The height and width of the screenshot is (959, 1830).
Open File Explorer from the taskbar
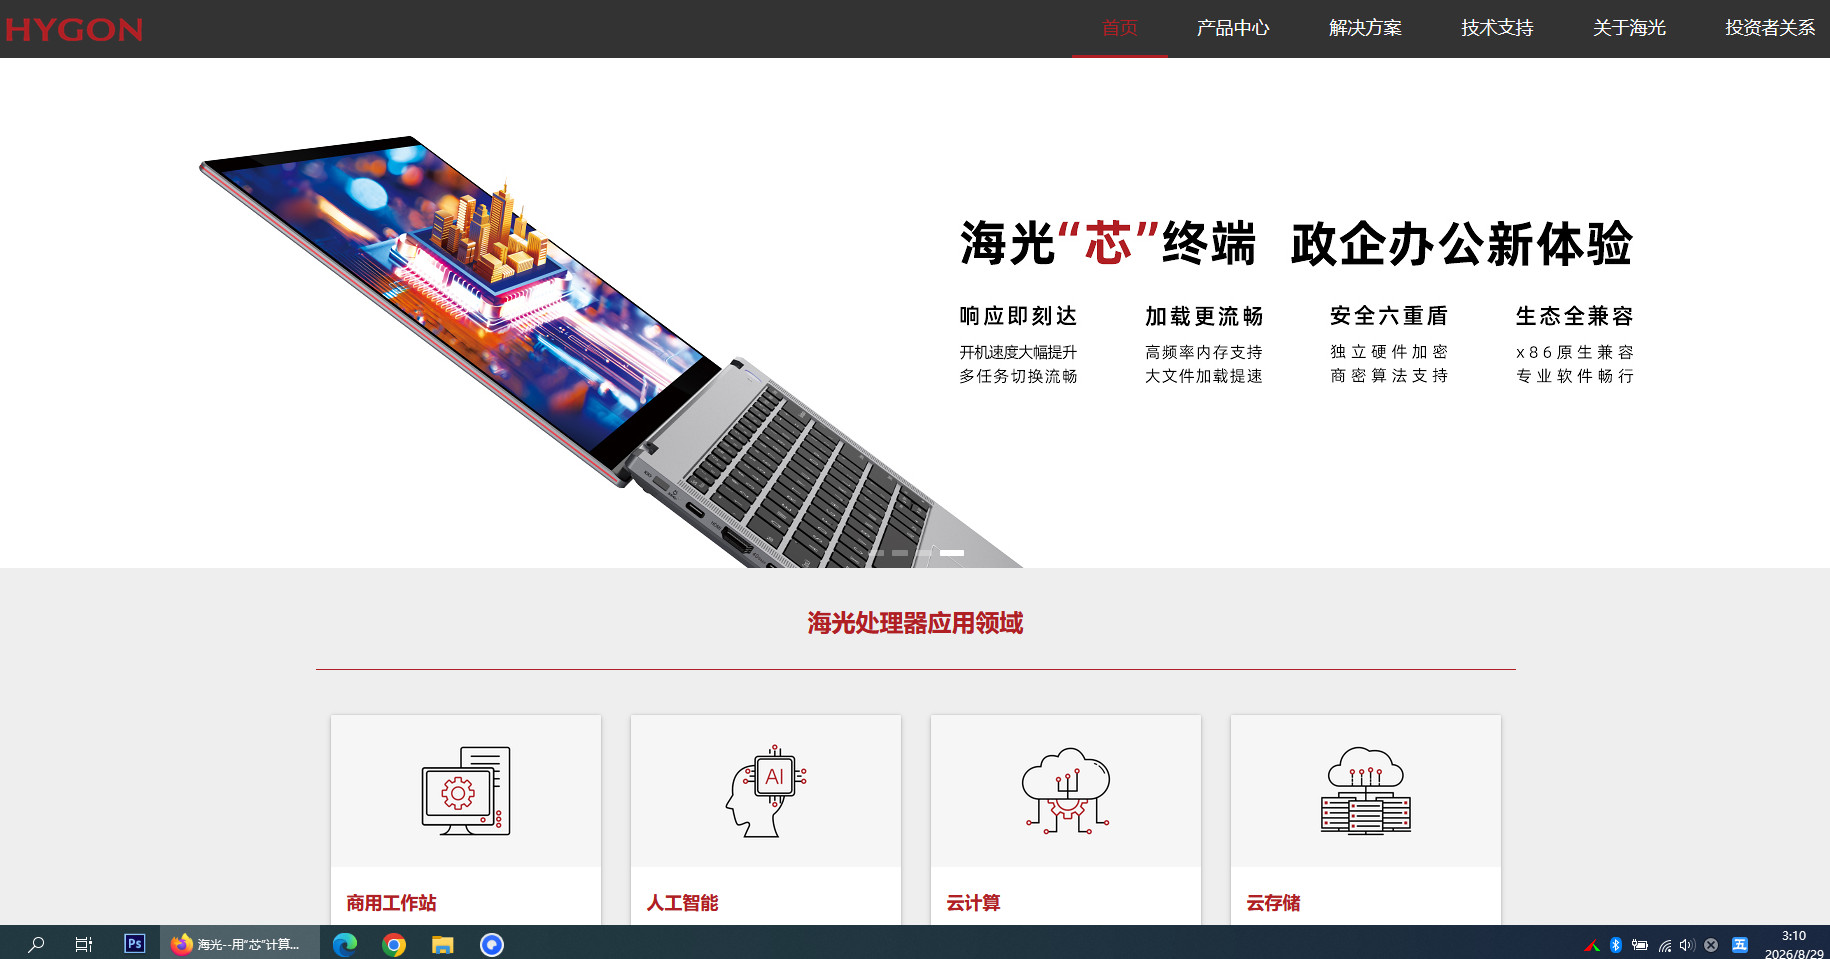click(443, 944)
